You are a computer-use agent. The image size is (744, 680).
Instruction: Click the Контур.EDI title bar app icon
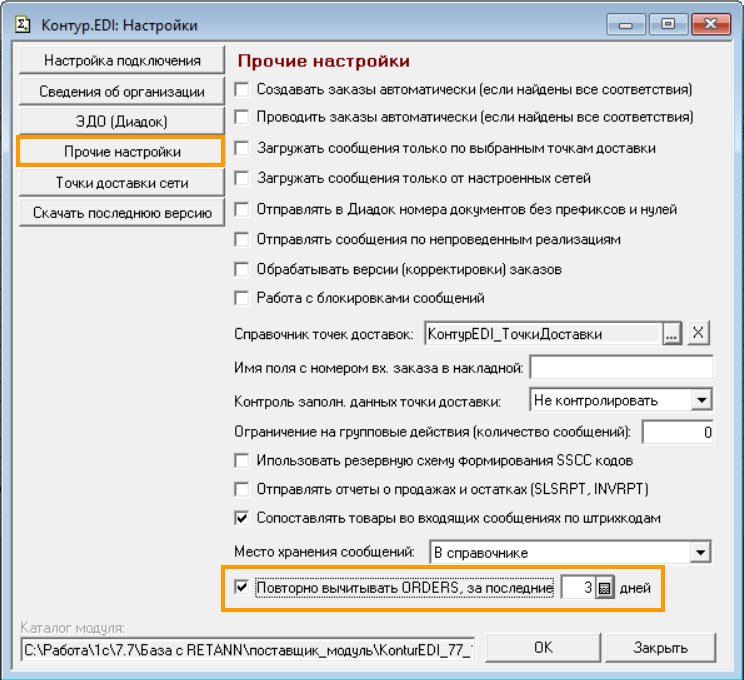coord(22,24)
